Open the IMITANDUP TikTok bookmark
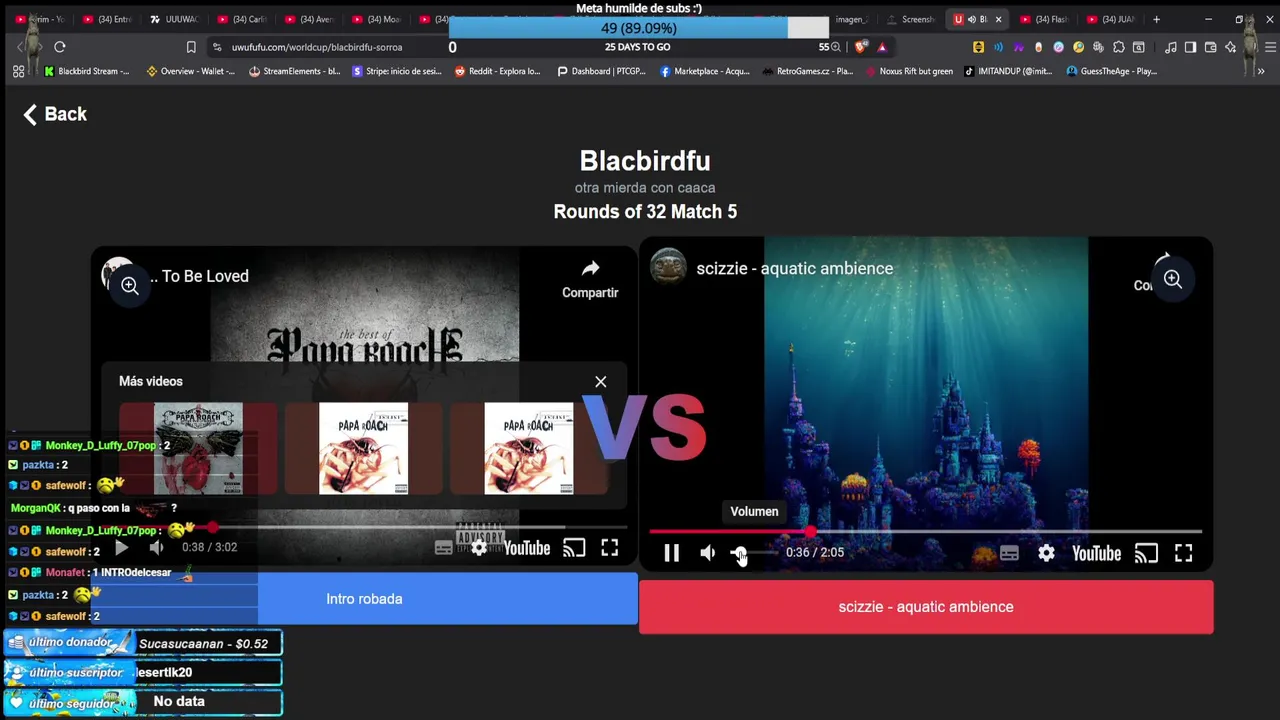 point(1010,71)
